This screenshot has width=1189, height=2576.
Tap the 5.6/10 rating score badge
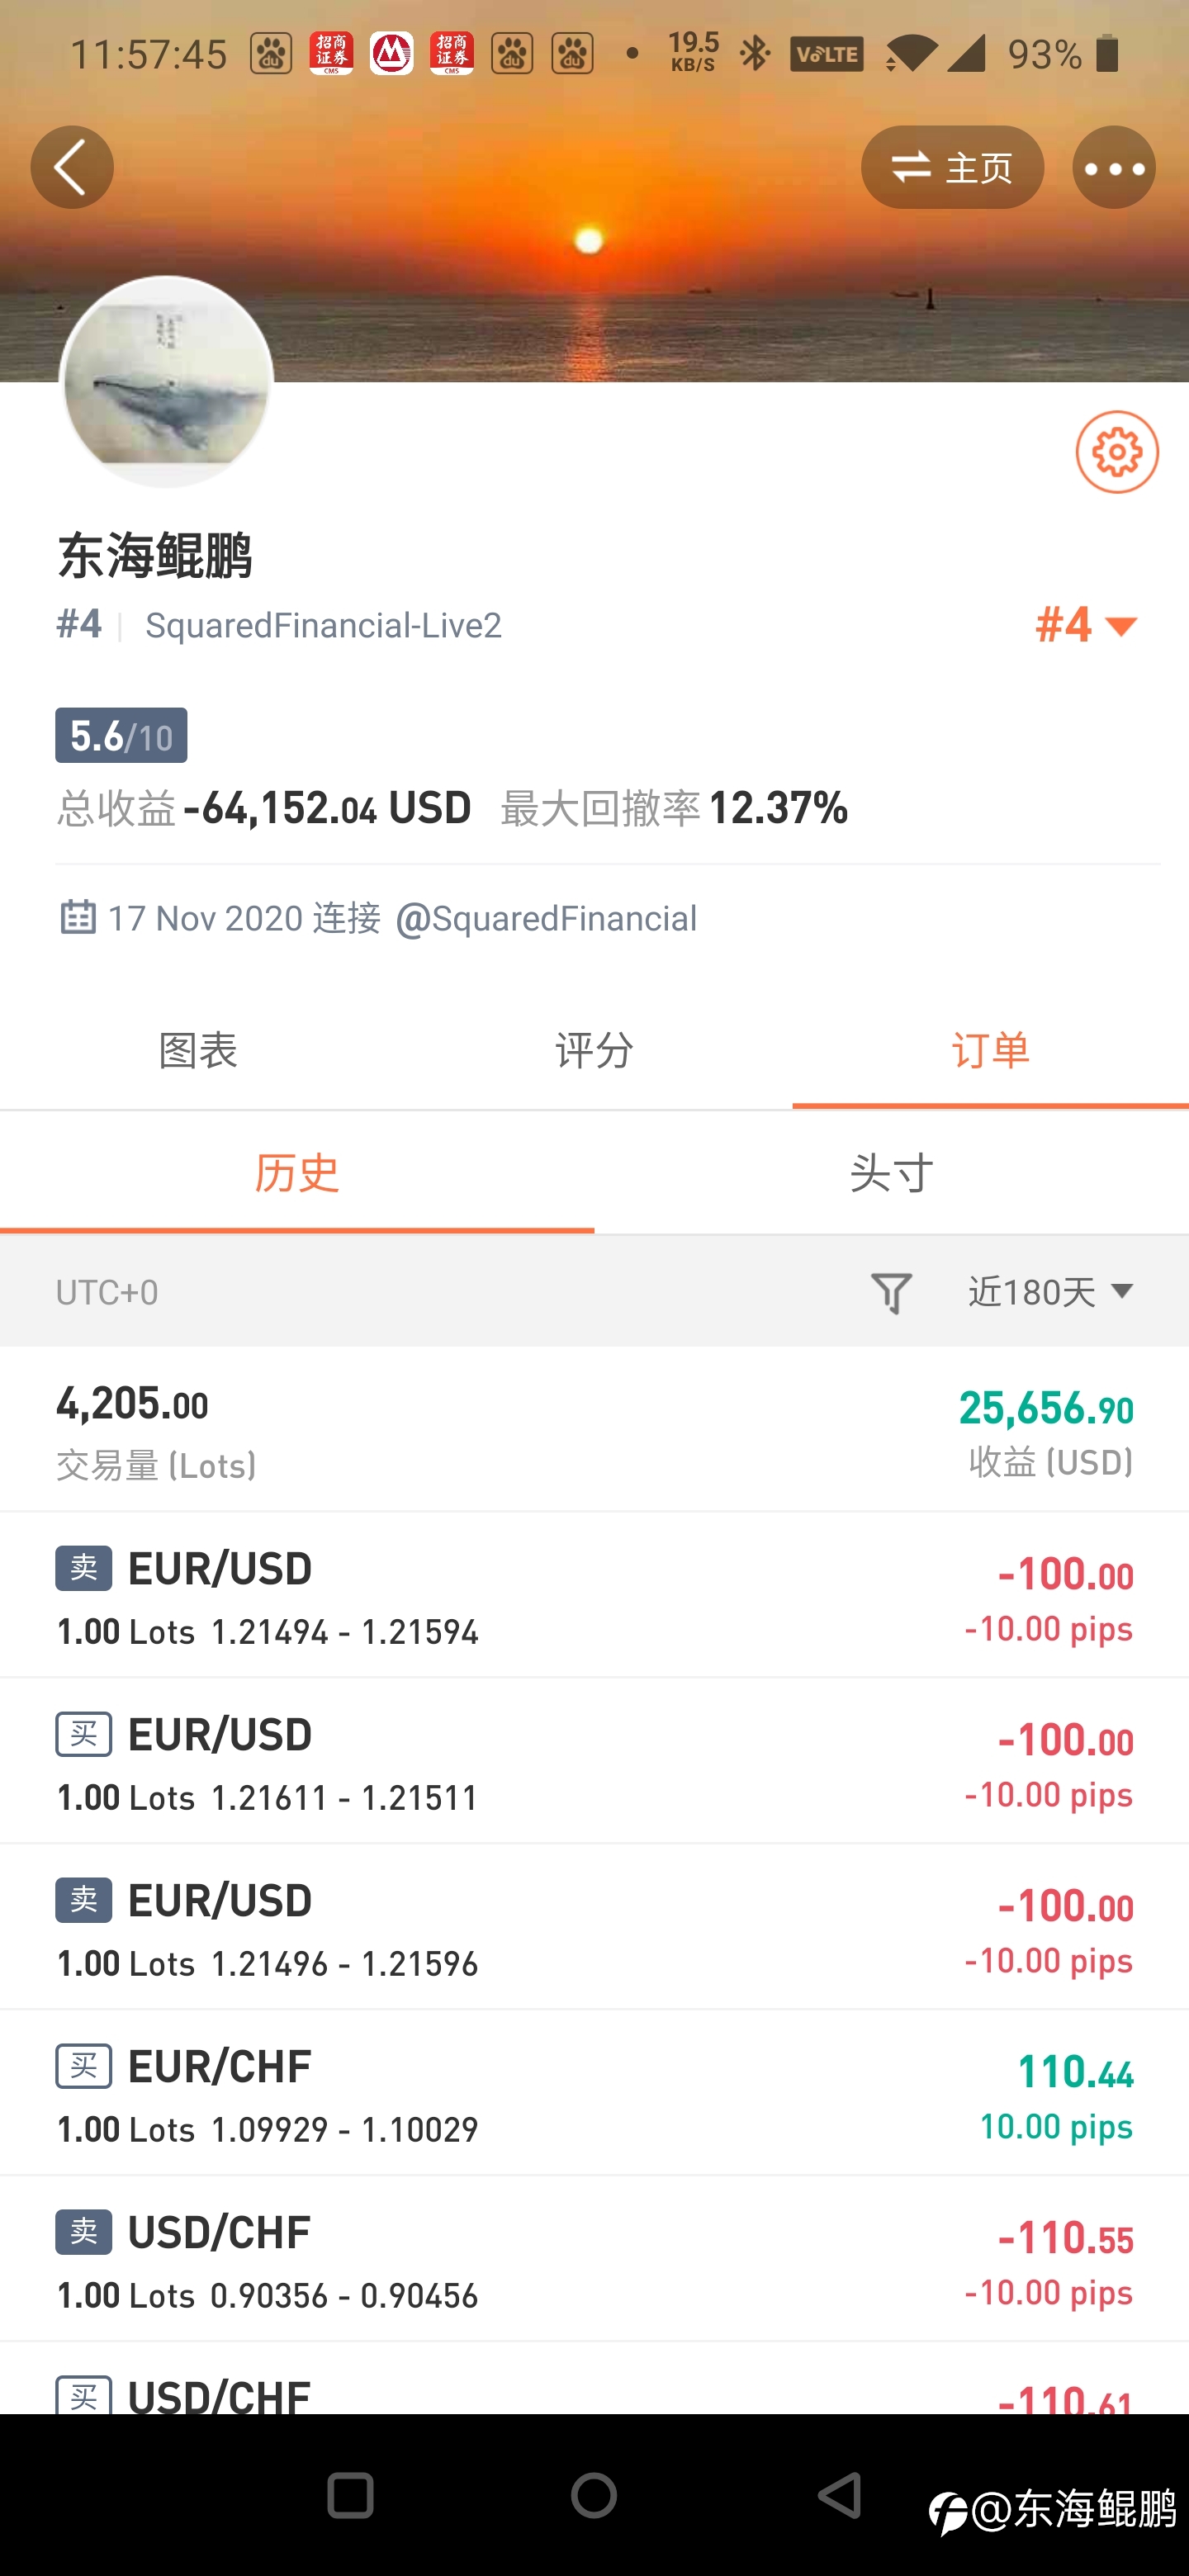tap(121, 735)
